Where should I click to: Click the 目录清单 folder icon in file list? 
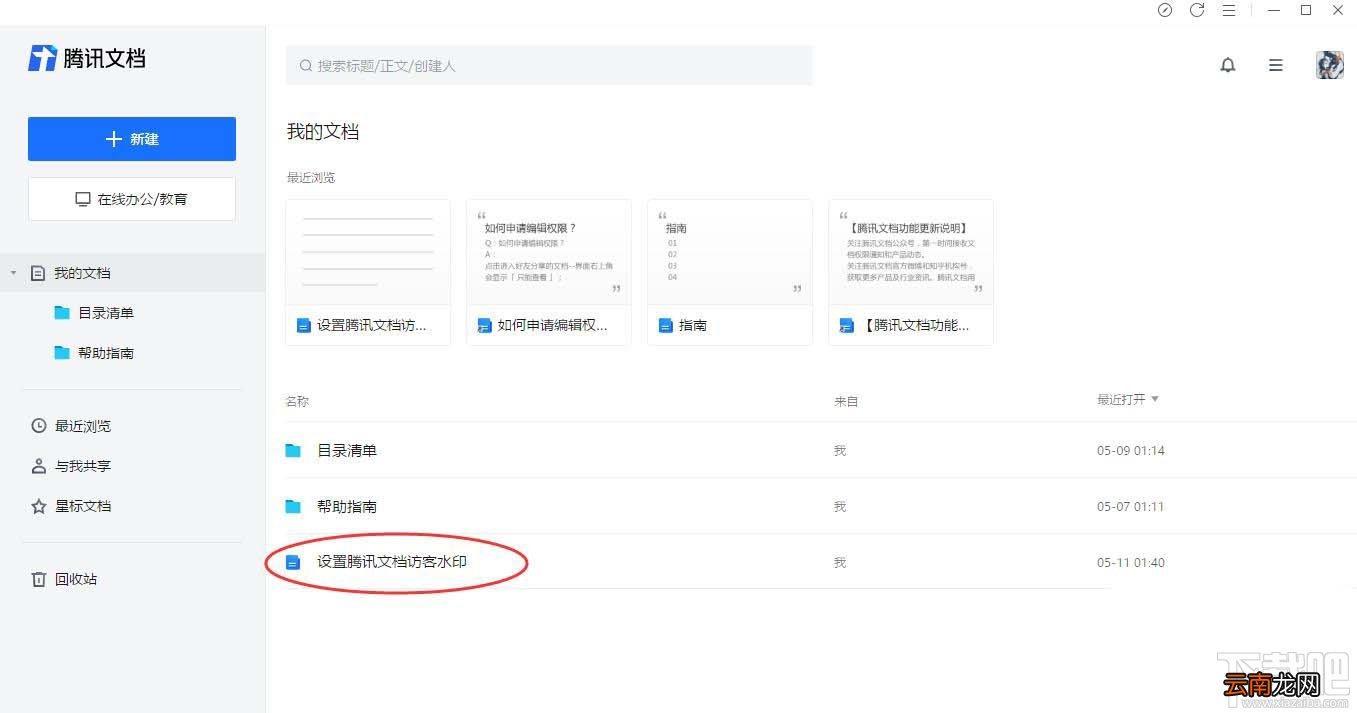(x=293, y=451)
